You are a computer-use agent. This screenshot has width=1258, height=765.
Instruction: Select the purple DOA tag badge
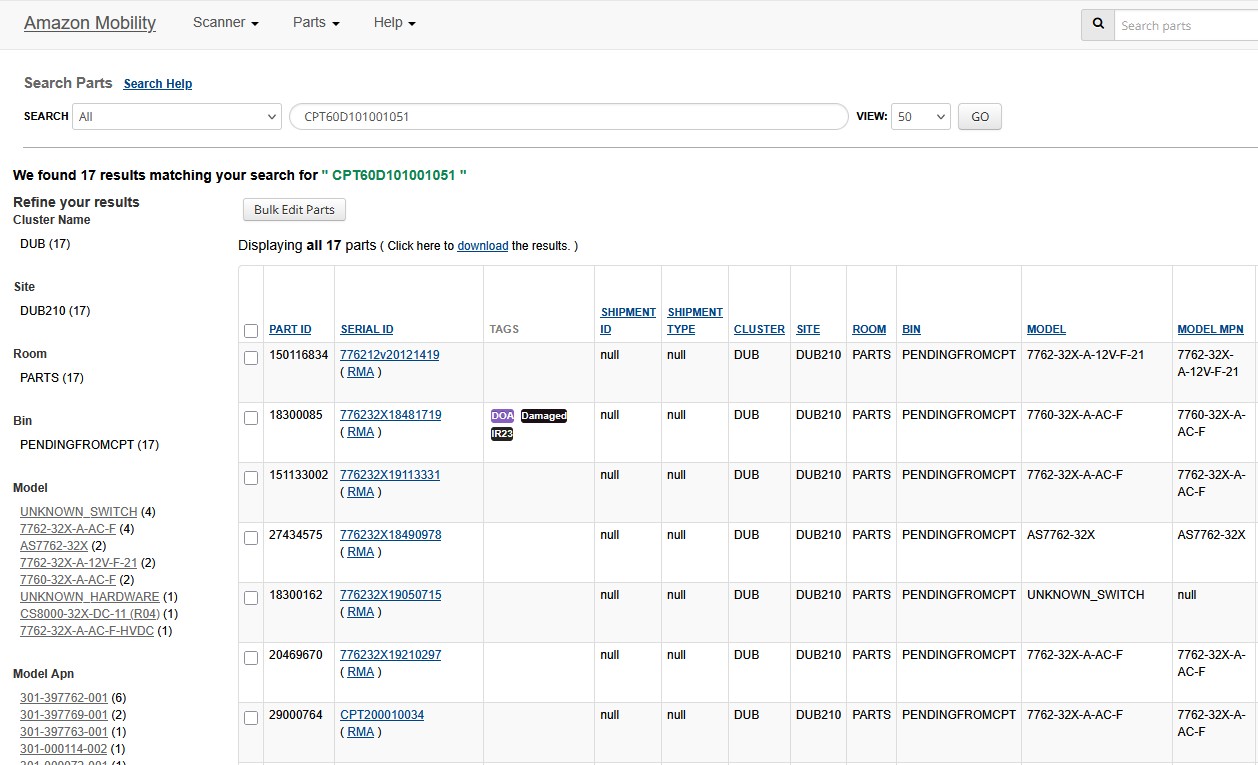click(501, 414)
